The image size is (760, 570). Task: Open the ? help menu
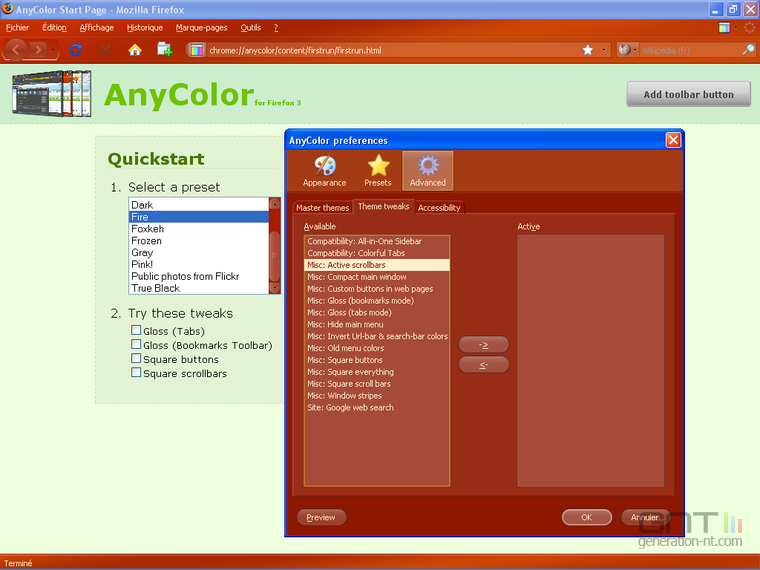point(276,28)
